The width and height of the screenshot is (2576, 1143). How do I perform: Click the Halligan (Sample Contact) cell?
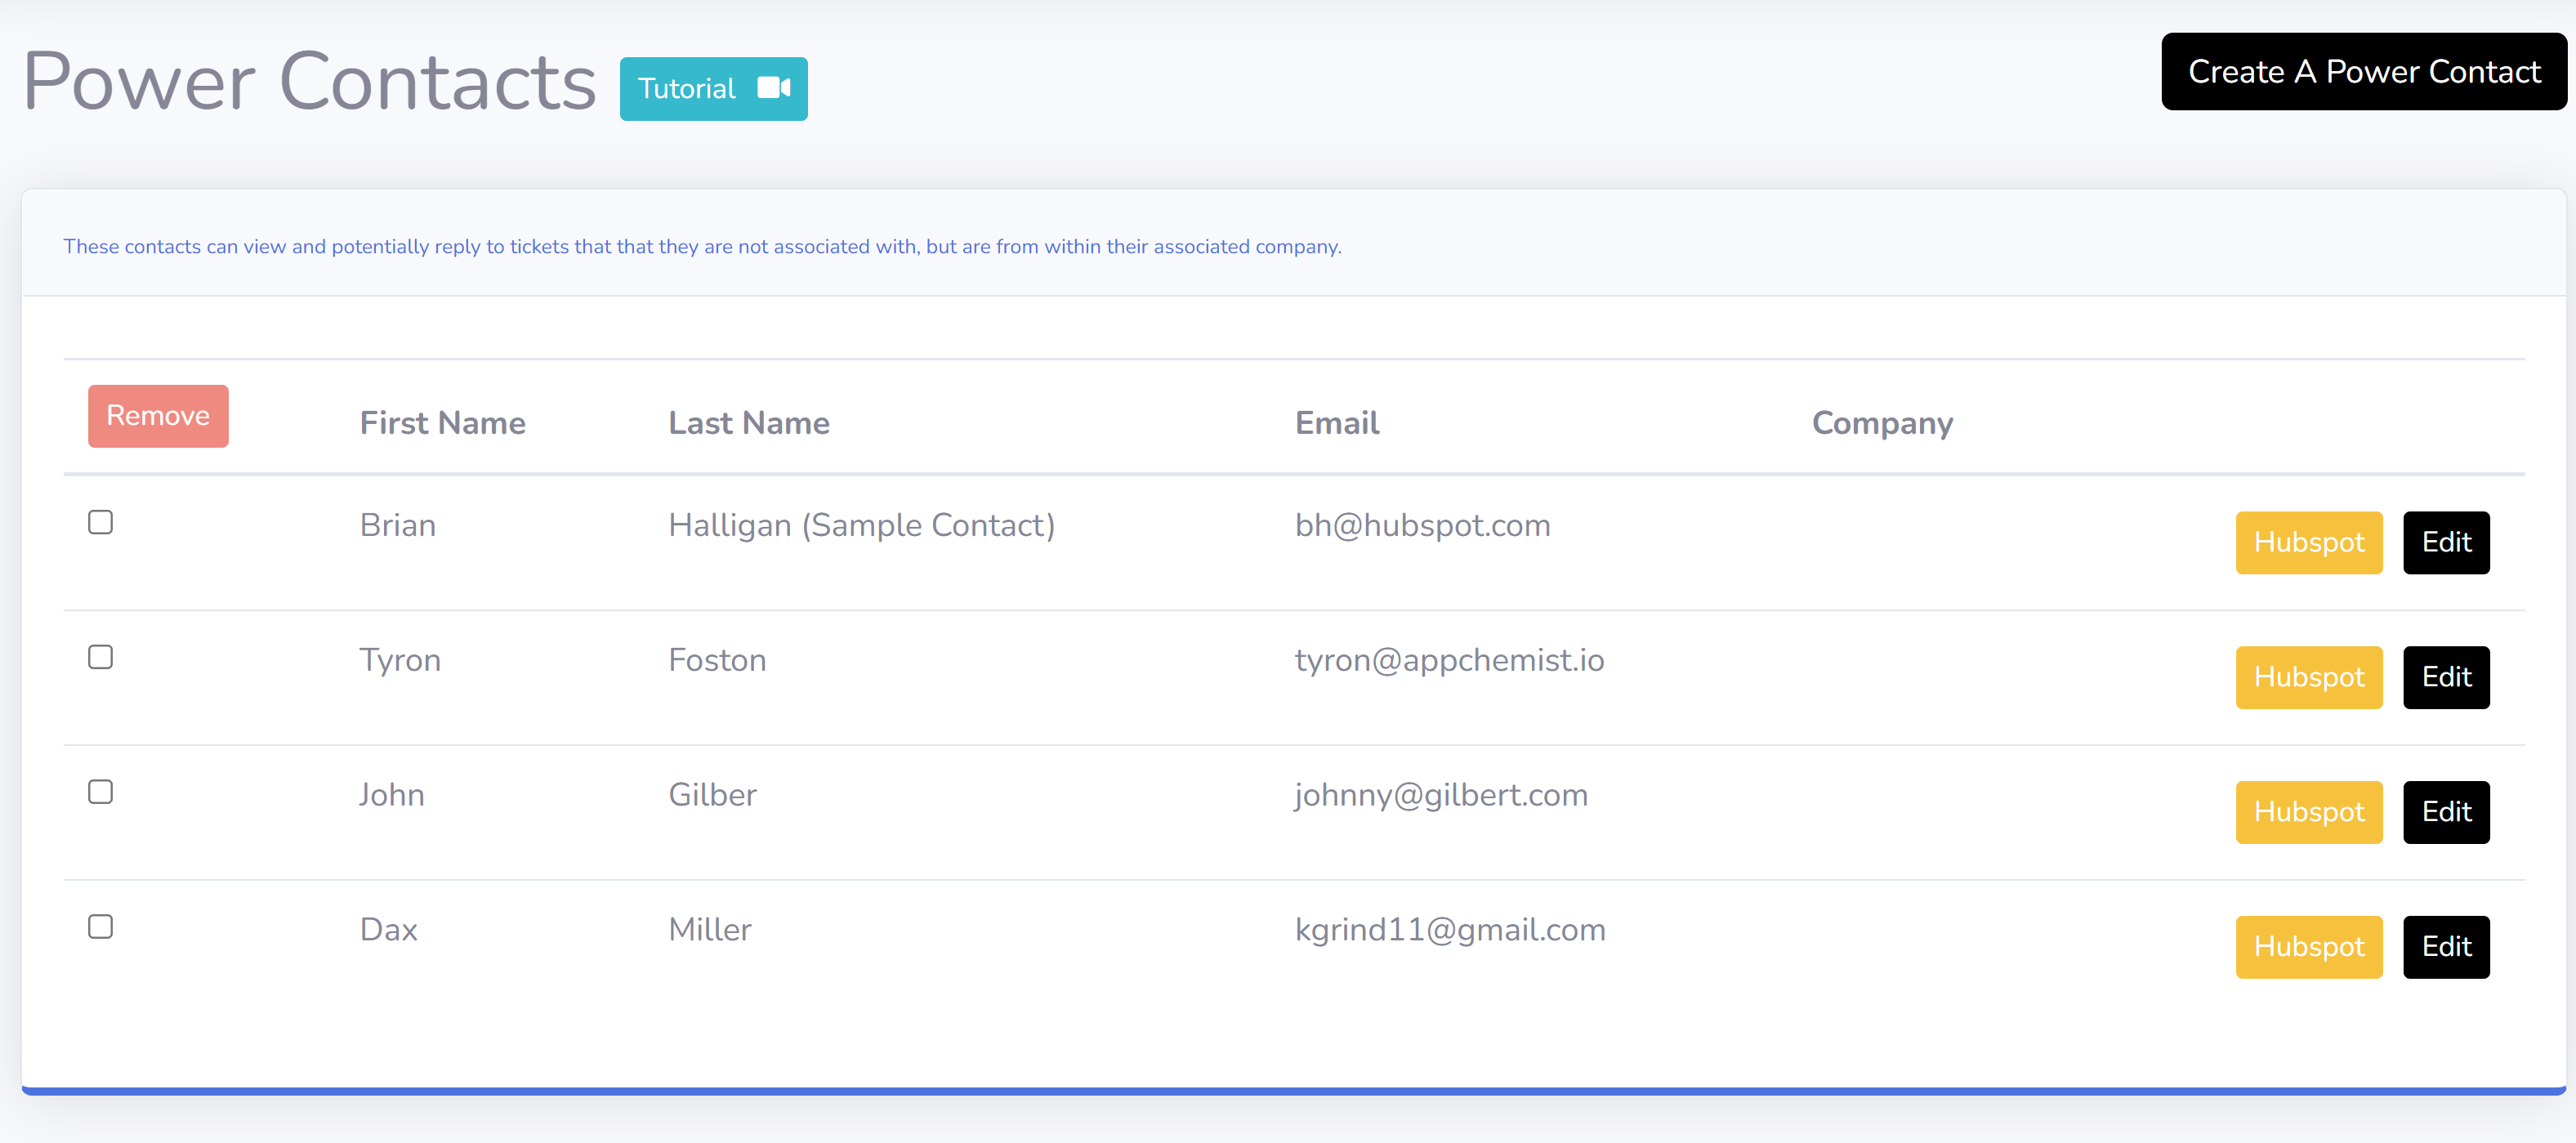(x=862, y=526)
